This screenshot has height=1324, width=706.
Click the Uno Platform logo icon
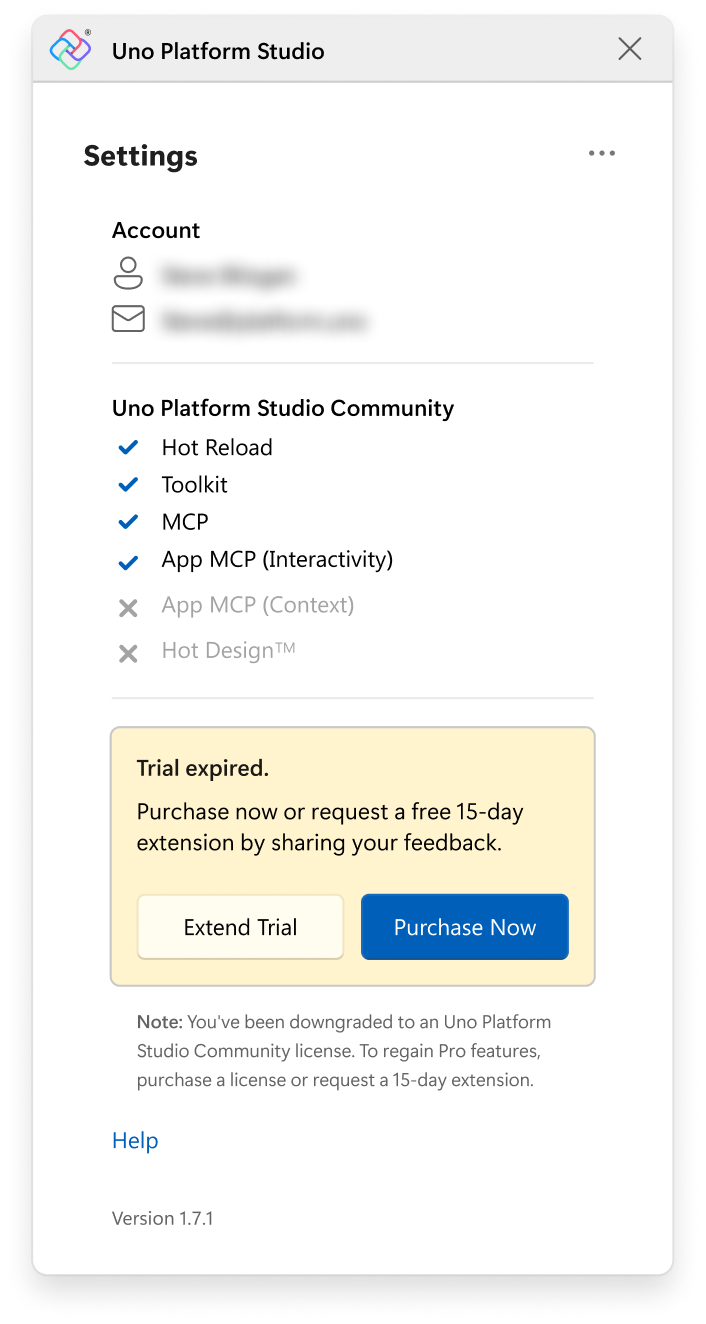click(x=71, y=49)
